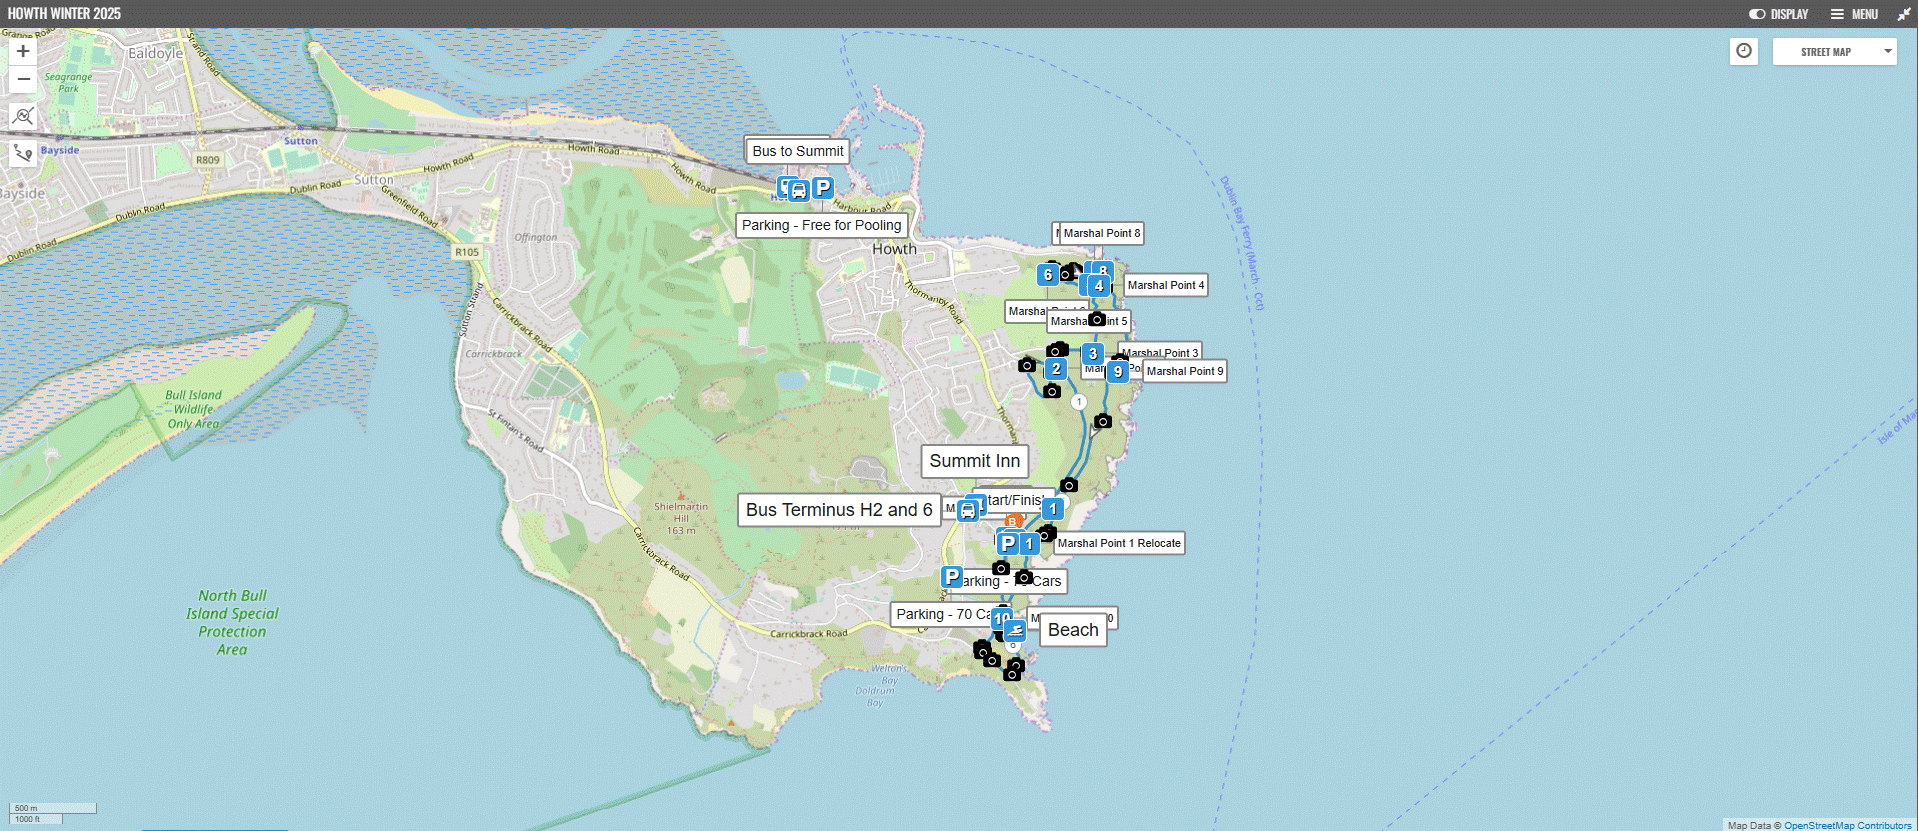The width and height of the screenshot is (1918, 831).
Task: Click the Marshal Point 3 label
Action: [1160, 352]
